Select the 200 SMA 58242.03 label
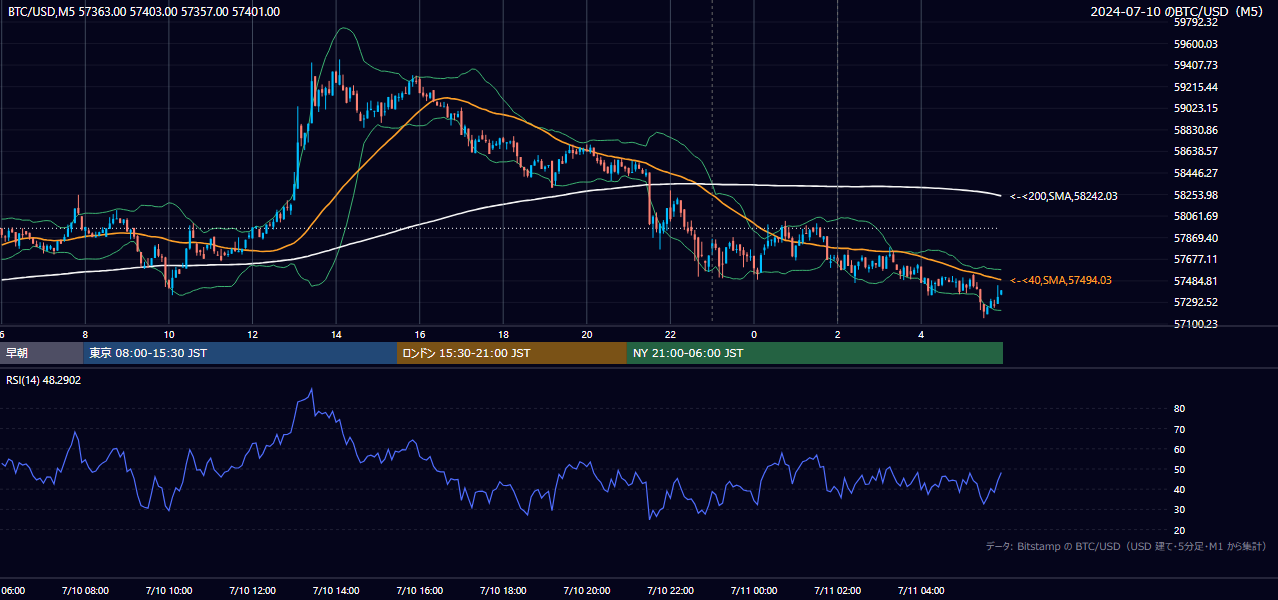The width and height of the screenshot is (1278, 600). tap(1063, 196)
